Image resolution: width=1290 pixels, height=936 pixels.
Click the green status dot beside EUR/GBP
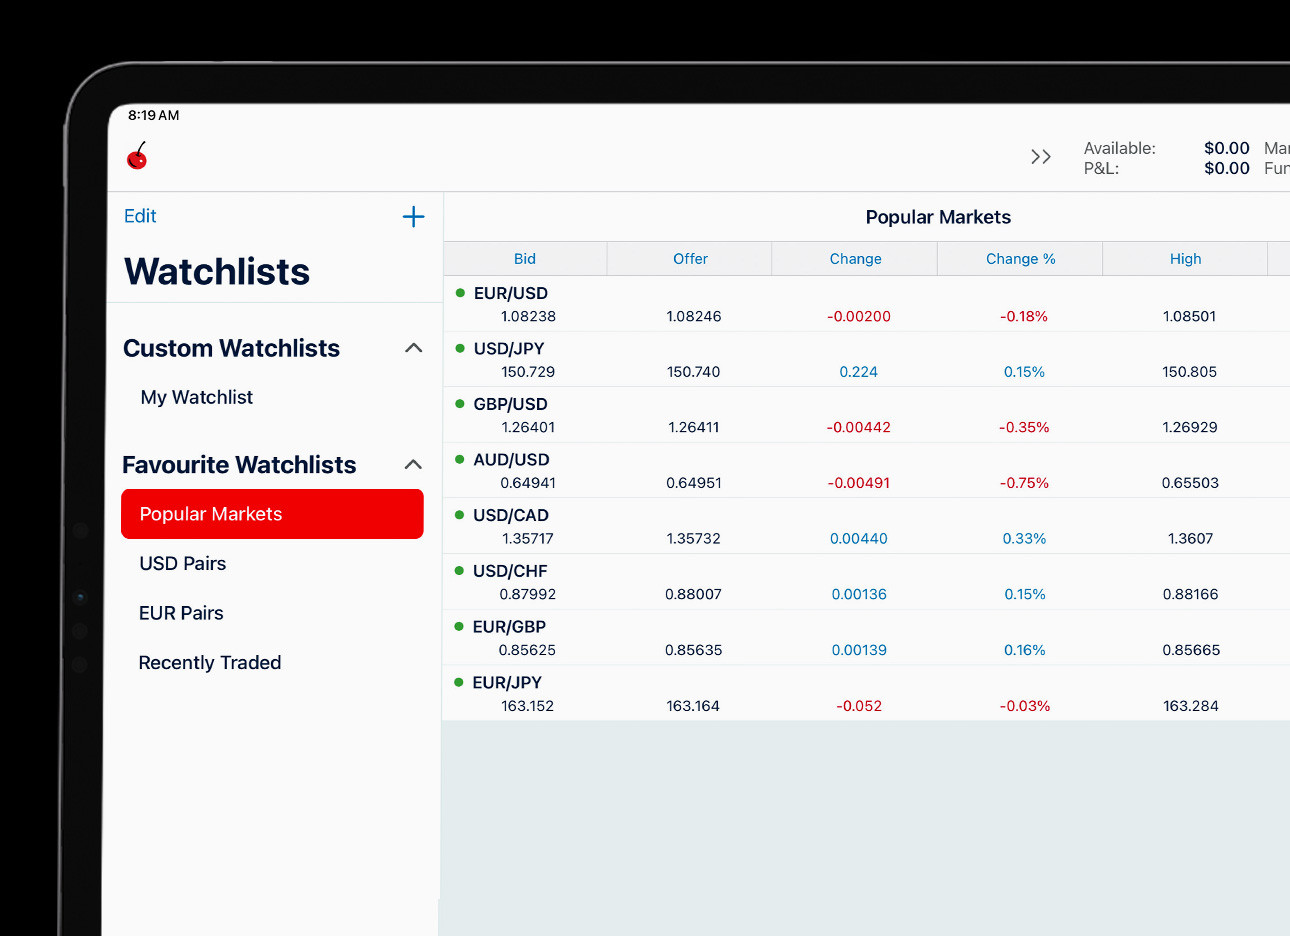pyautogui.click(x=458, y=627)
